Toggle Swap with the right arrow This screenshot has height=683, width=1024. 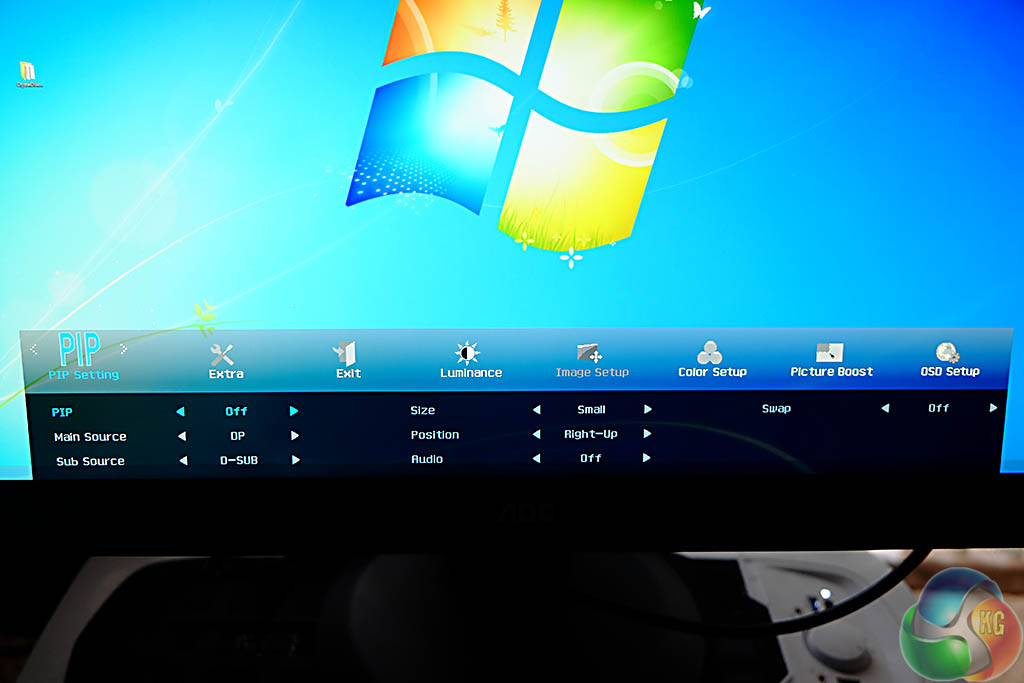click(993, 407)
